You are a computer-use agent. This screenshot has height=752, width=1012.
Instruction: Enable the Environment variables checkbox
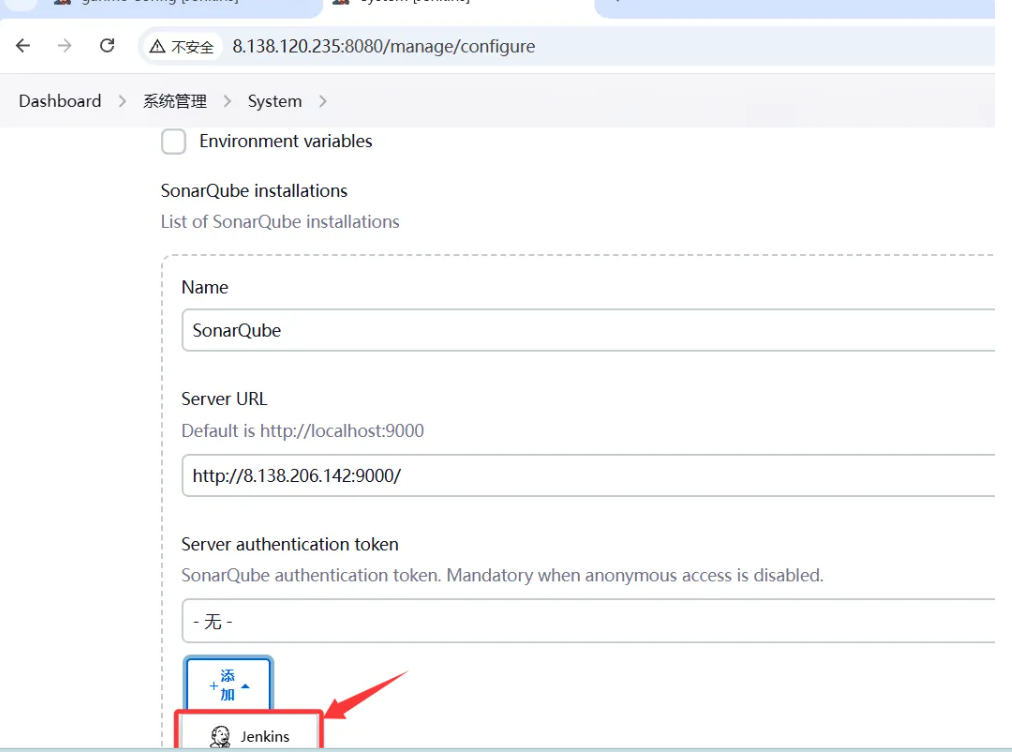(x=174, y=141)
